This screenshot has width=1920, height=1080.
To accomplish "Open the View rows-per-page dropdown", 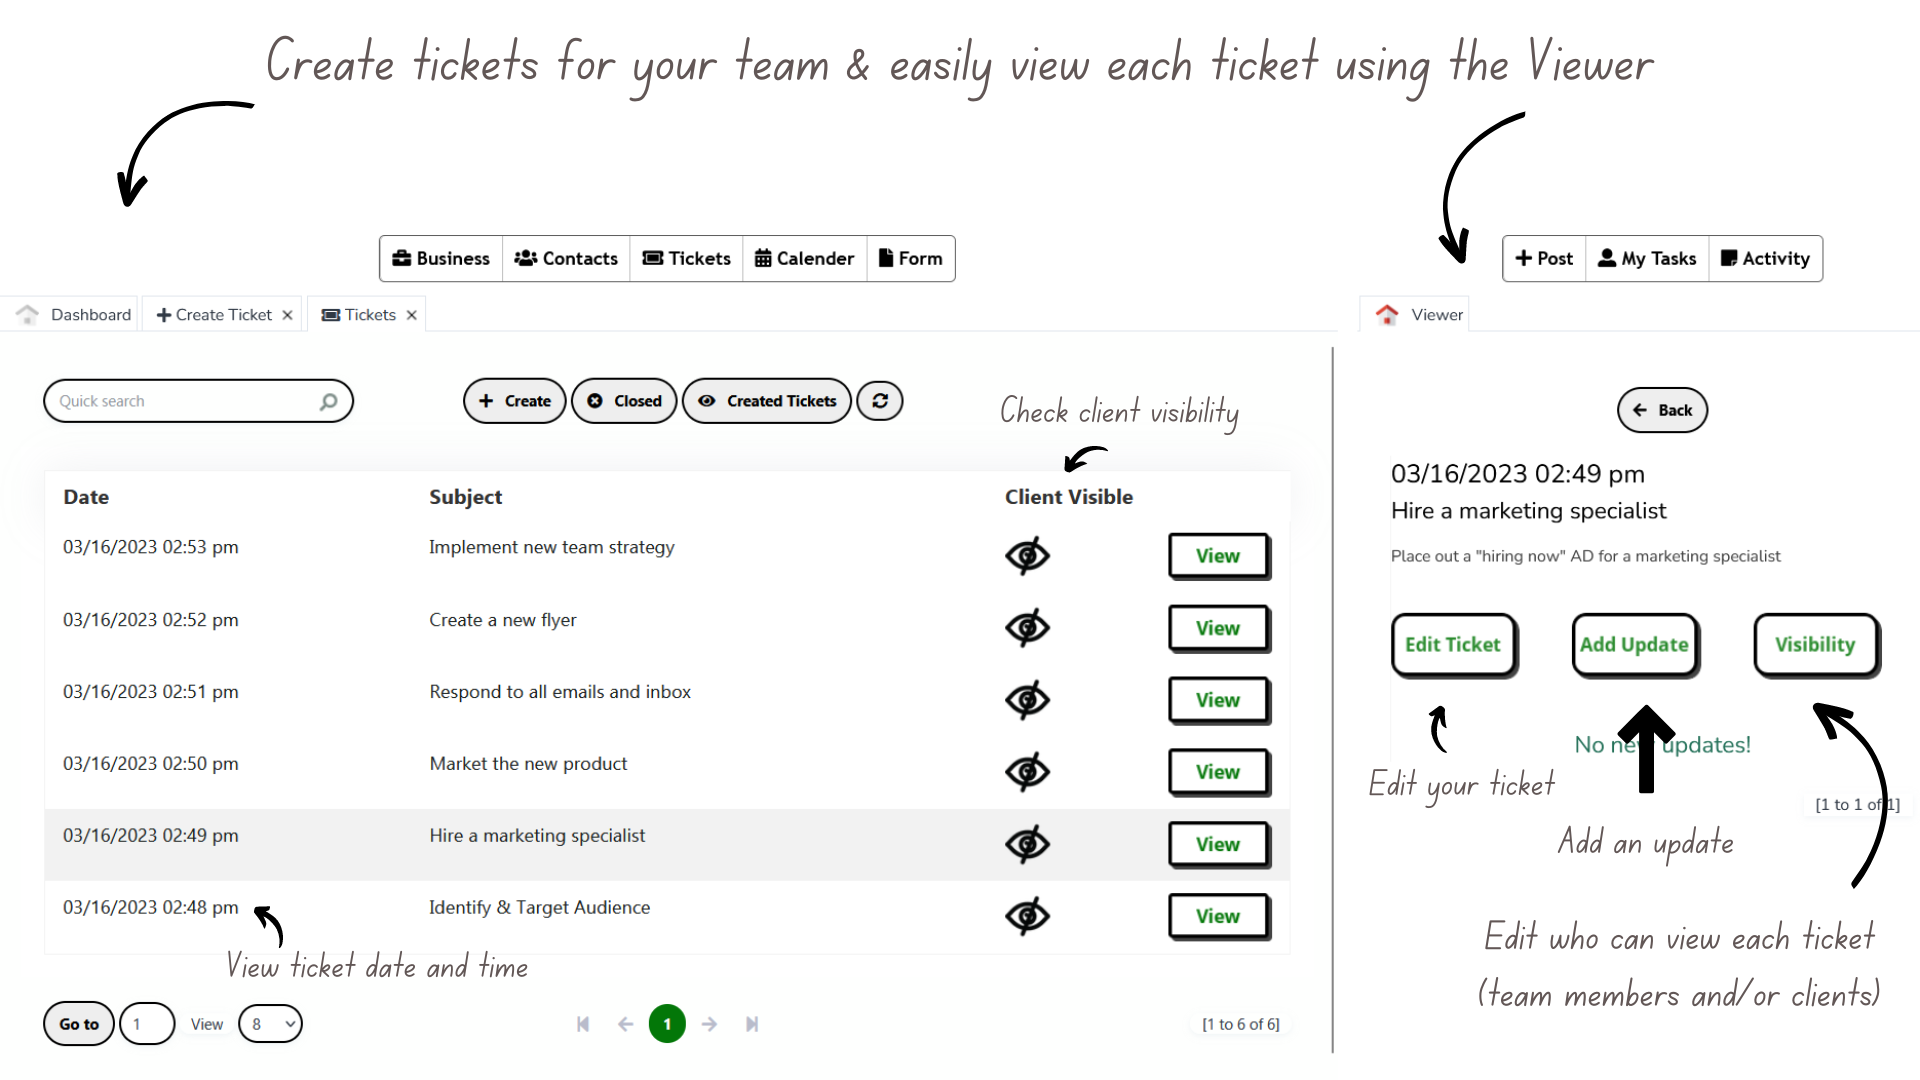I will click(271, 1024).
